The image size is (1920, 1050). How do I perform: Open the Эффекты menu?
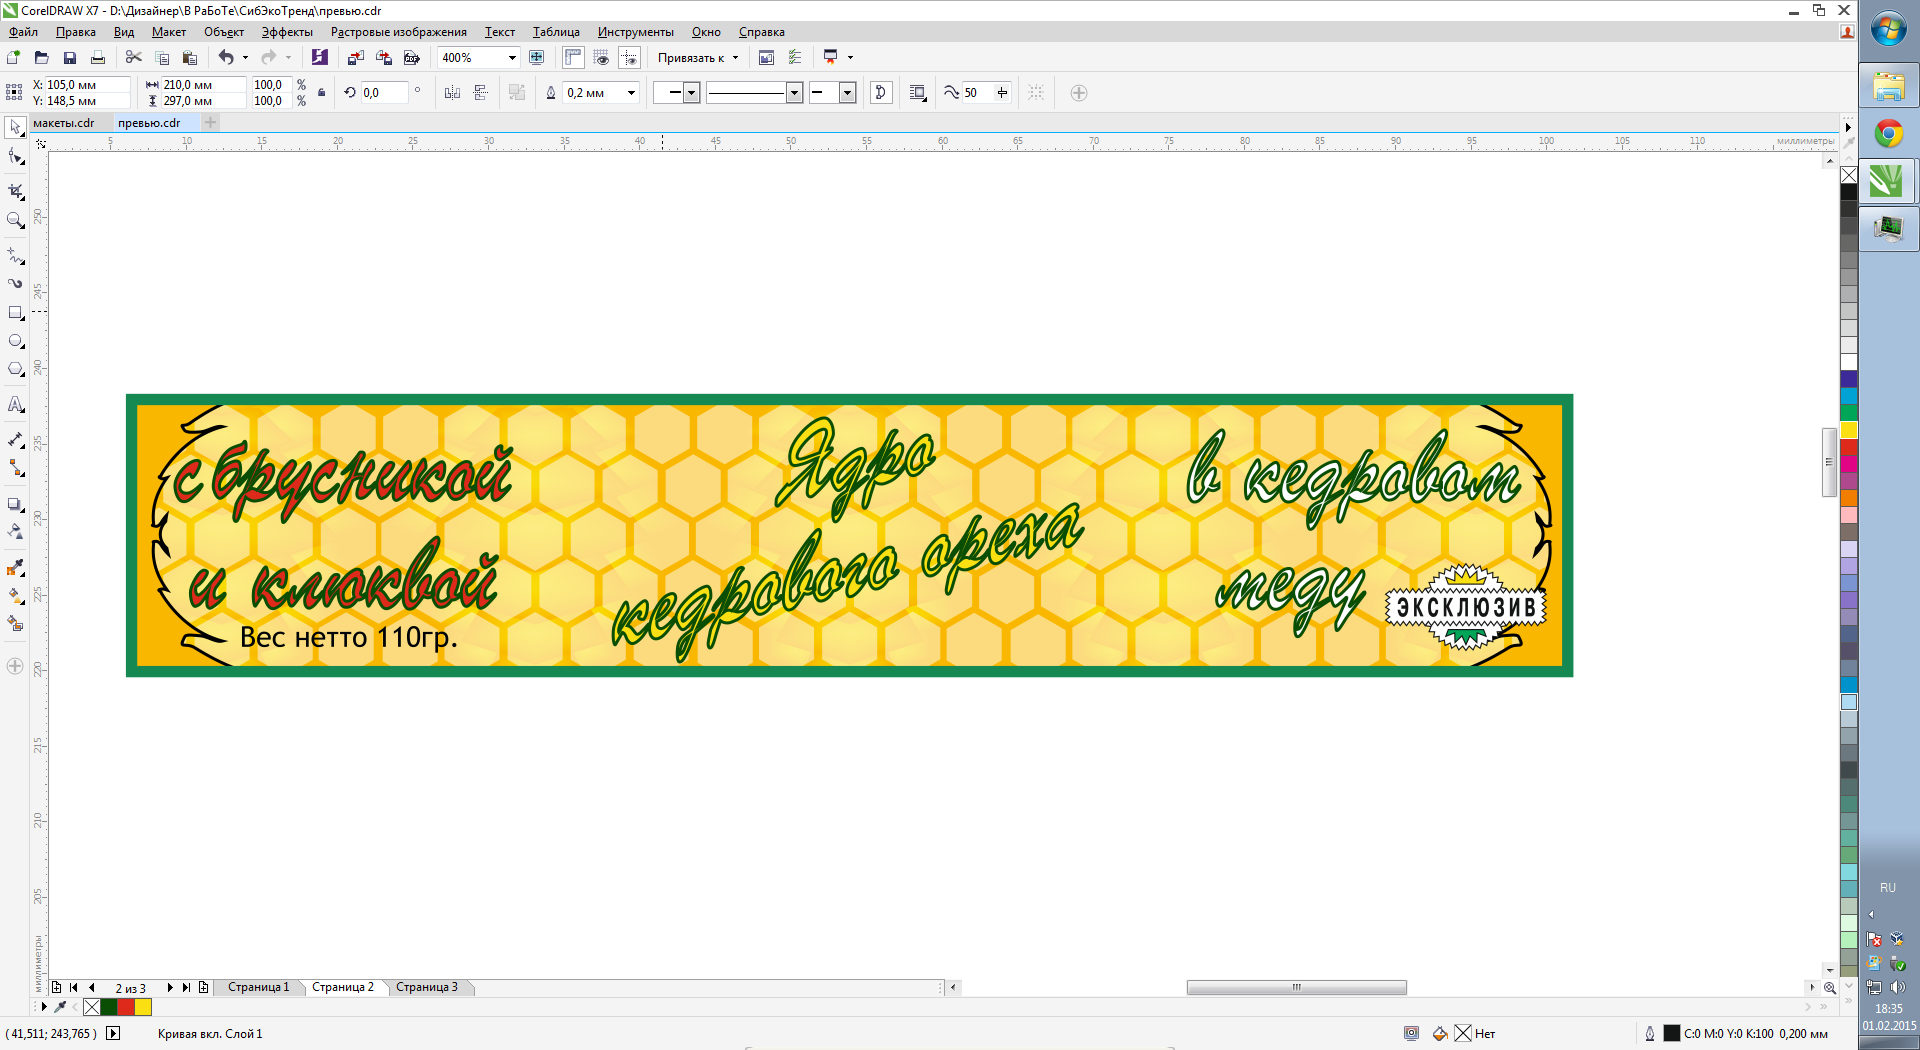pyautogui.click(x=287, y=32)
